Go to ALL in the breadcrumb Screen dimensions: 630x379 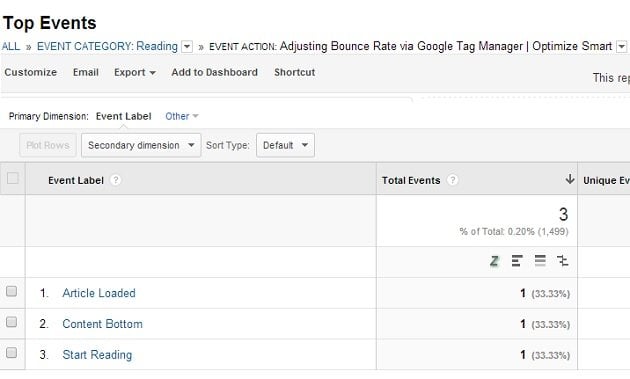point(10,46)
